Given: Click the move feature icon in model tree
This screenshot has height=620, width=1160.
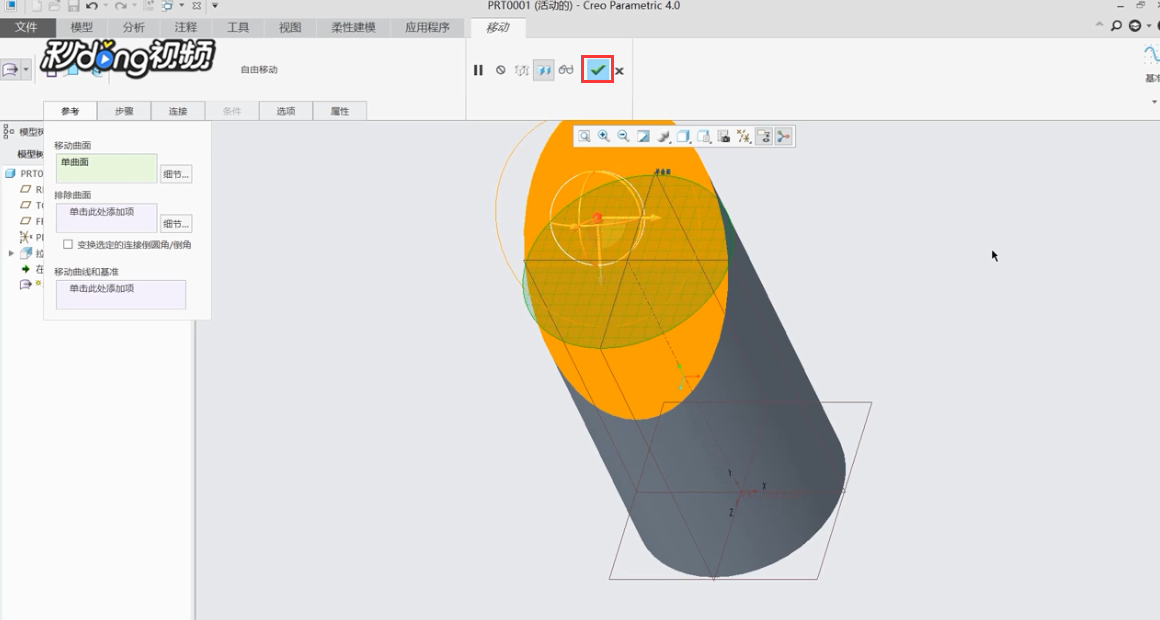Looking at the screenshot, I should 26,284.
